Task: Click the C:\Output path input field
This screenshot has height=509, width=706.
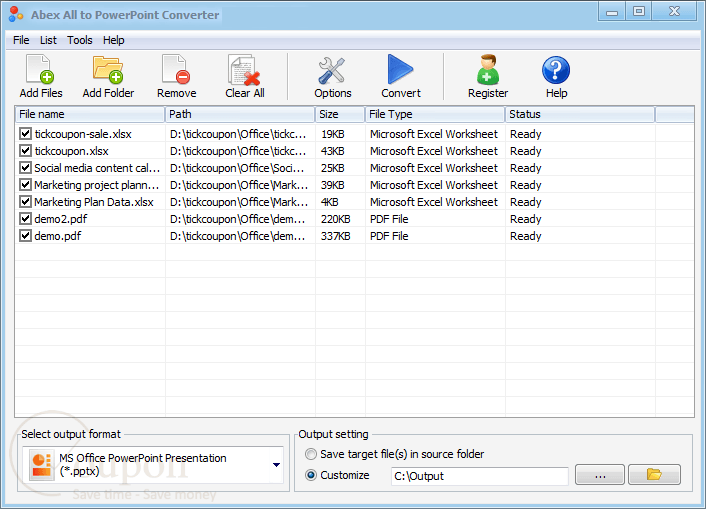Action: coord(480,476)
